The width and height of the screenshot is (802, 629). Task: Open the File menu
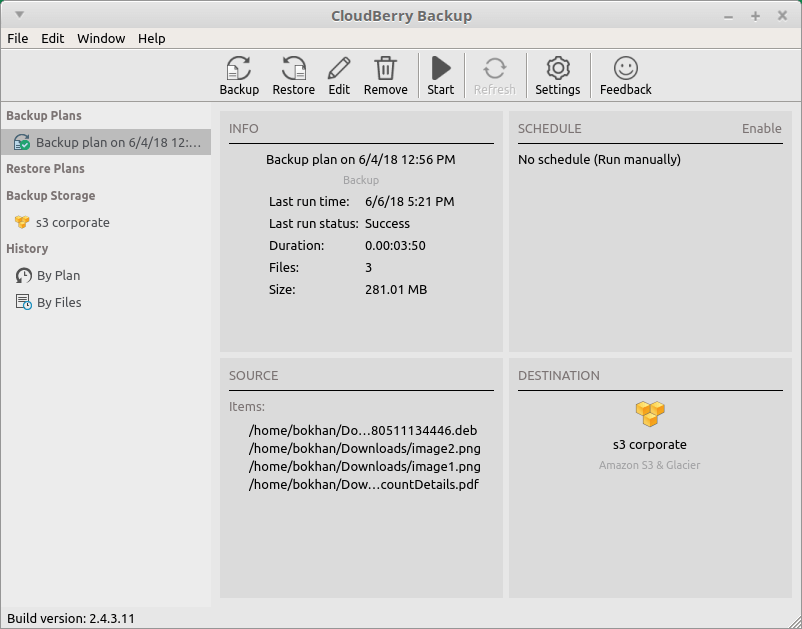[x=18, y=38]
